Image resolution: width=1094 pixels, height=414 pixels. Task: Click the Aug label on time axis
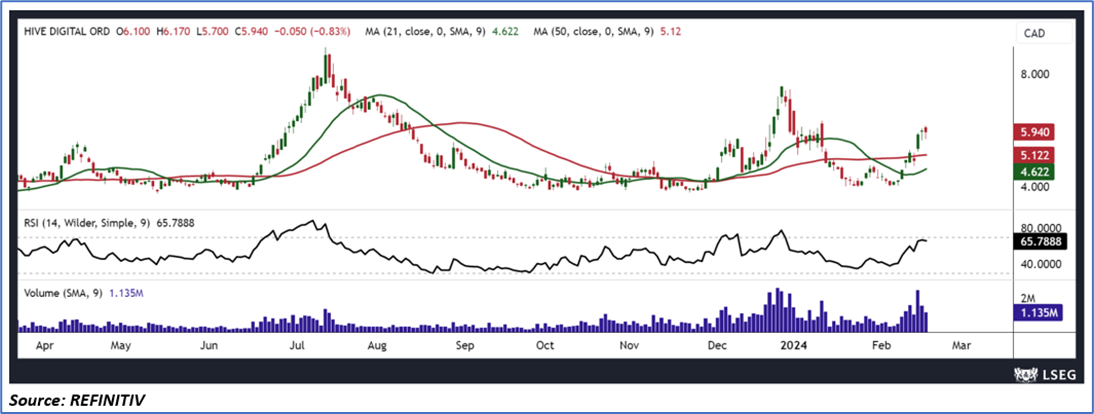pos(377,345)
